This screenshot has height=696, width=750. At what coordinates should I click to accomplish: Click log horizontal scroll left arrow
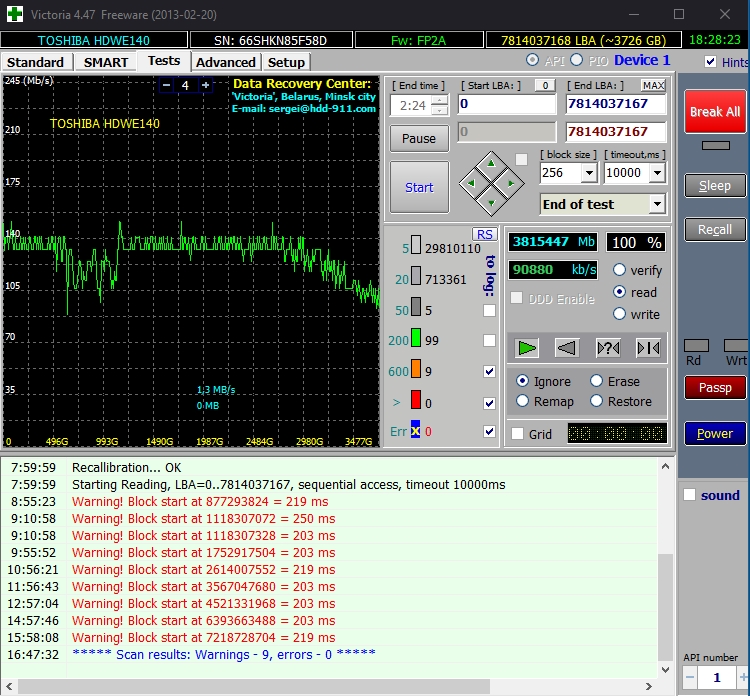coord(9,686)
